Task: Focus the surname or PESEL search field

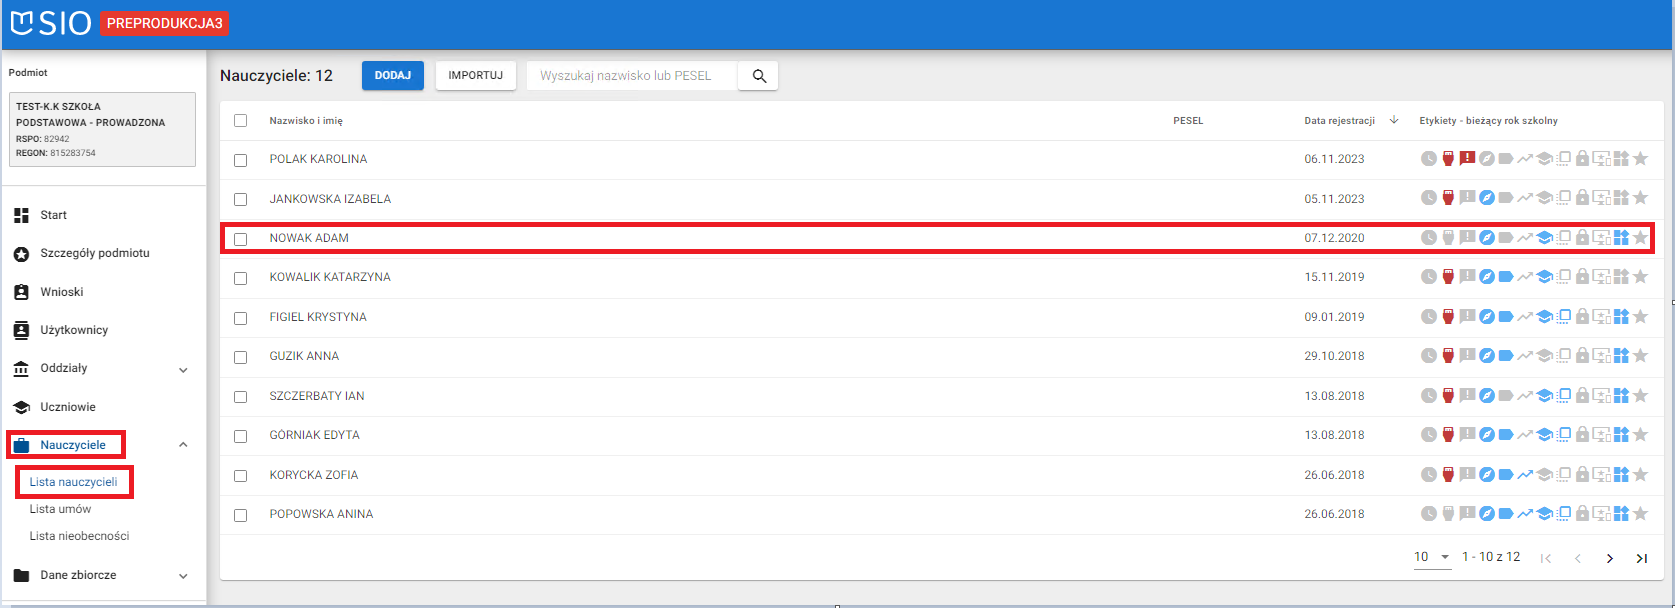Action: pyautogui.click(x=632, y=76)
